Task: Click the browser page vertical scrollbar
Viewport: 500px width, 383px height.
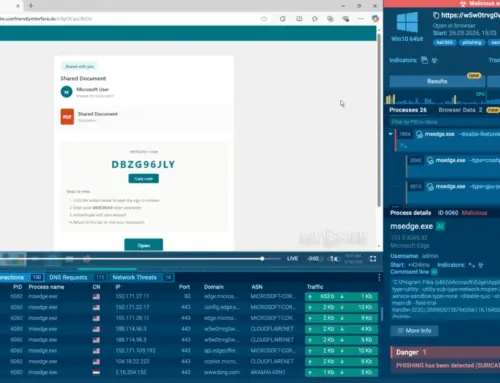Action: (x=379, y=120)
